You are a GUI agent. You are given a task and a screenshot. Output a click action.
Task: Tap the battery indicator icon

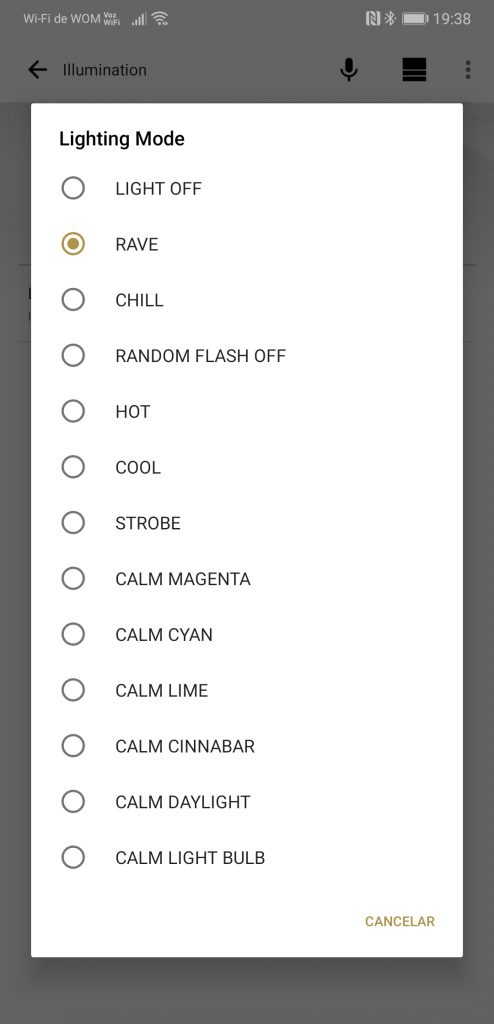415,18
